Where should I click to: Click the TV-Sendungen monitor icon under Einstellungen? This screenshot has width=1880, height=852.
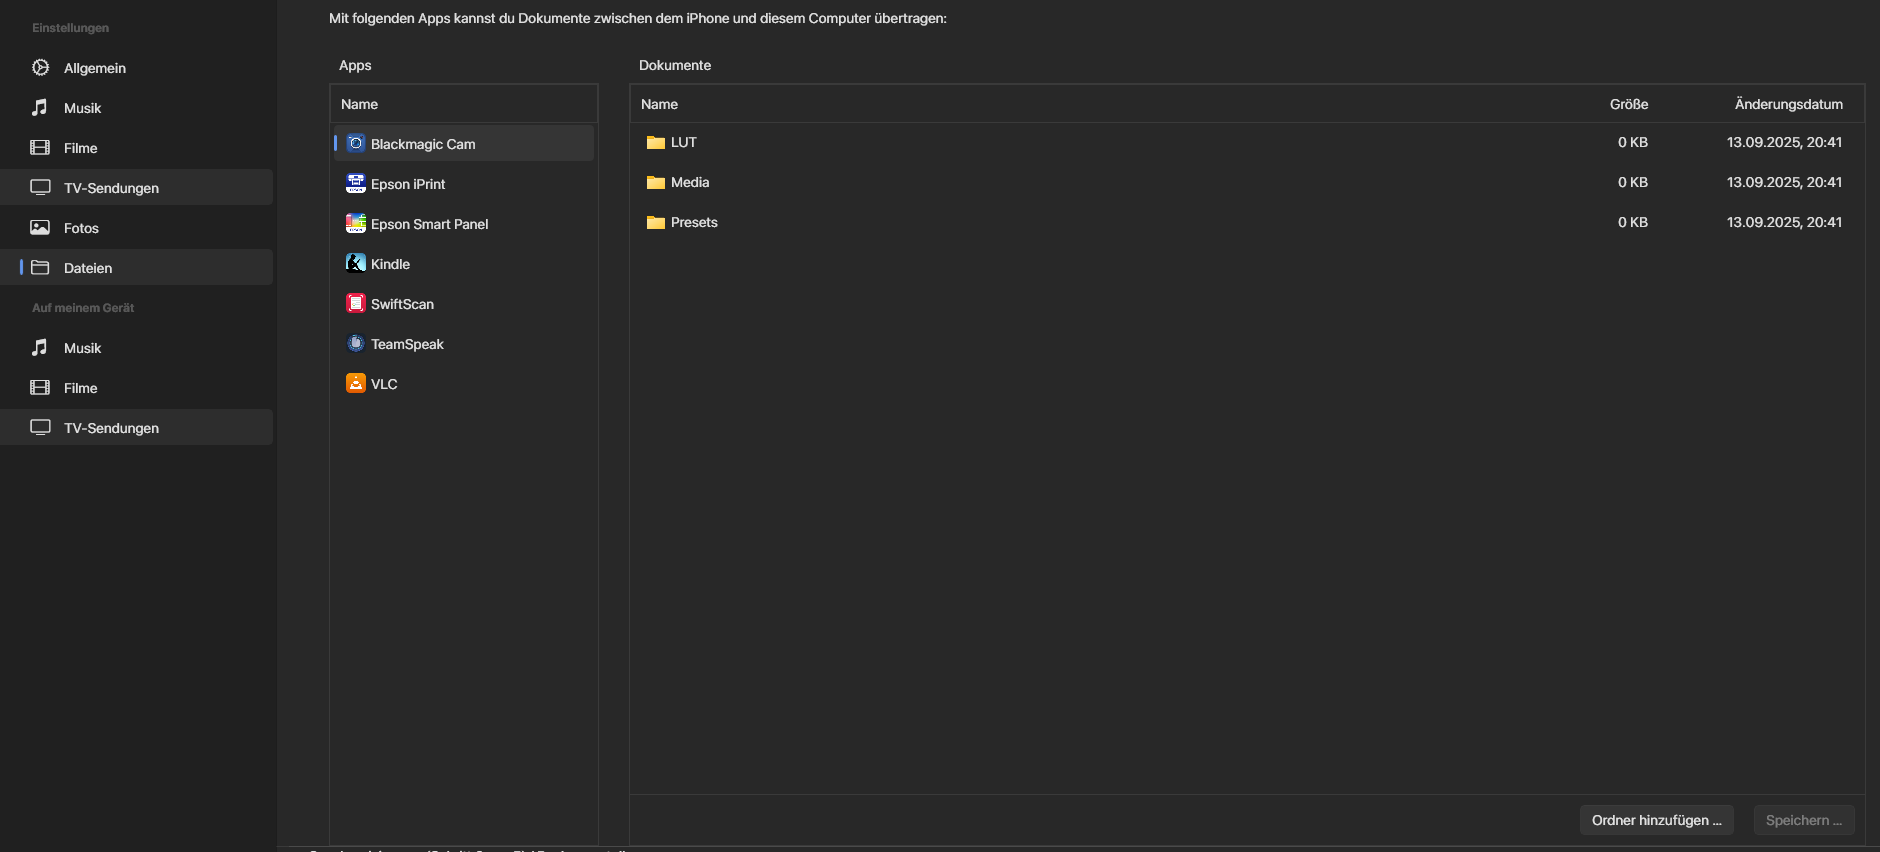40,188
